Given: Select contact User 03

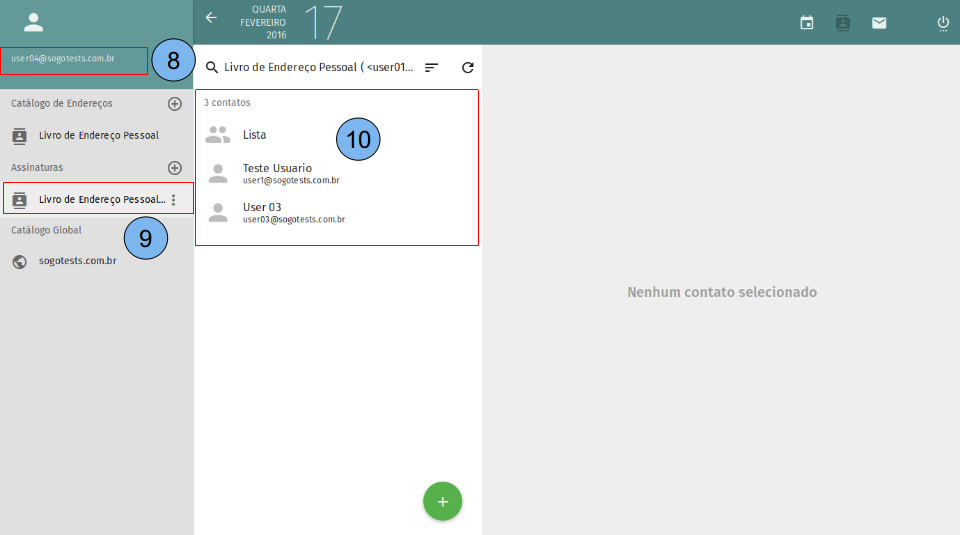Looking at the screenshot, I should 262,212.
